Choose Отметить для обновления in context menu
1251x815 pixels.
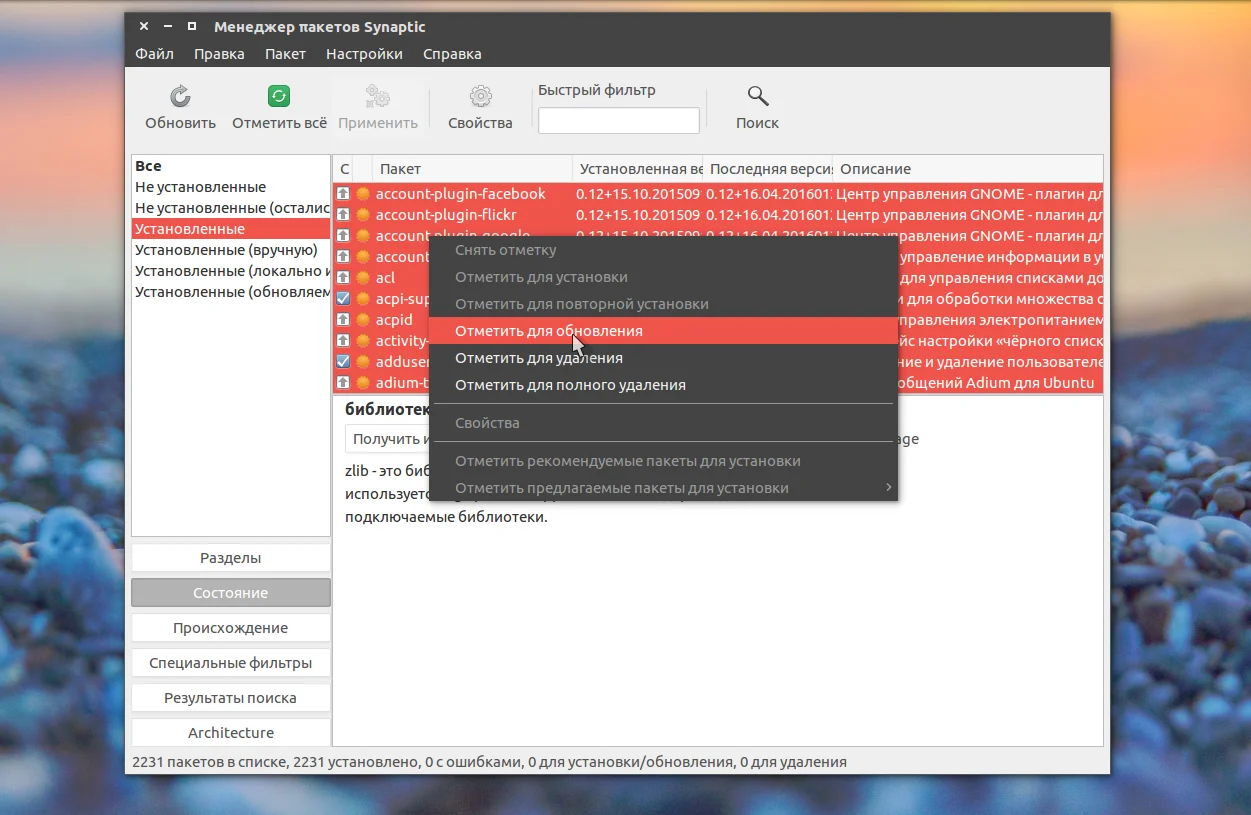click(663, 331)
